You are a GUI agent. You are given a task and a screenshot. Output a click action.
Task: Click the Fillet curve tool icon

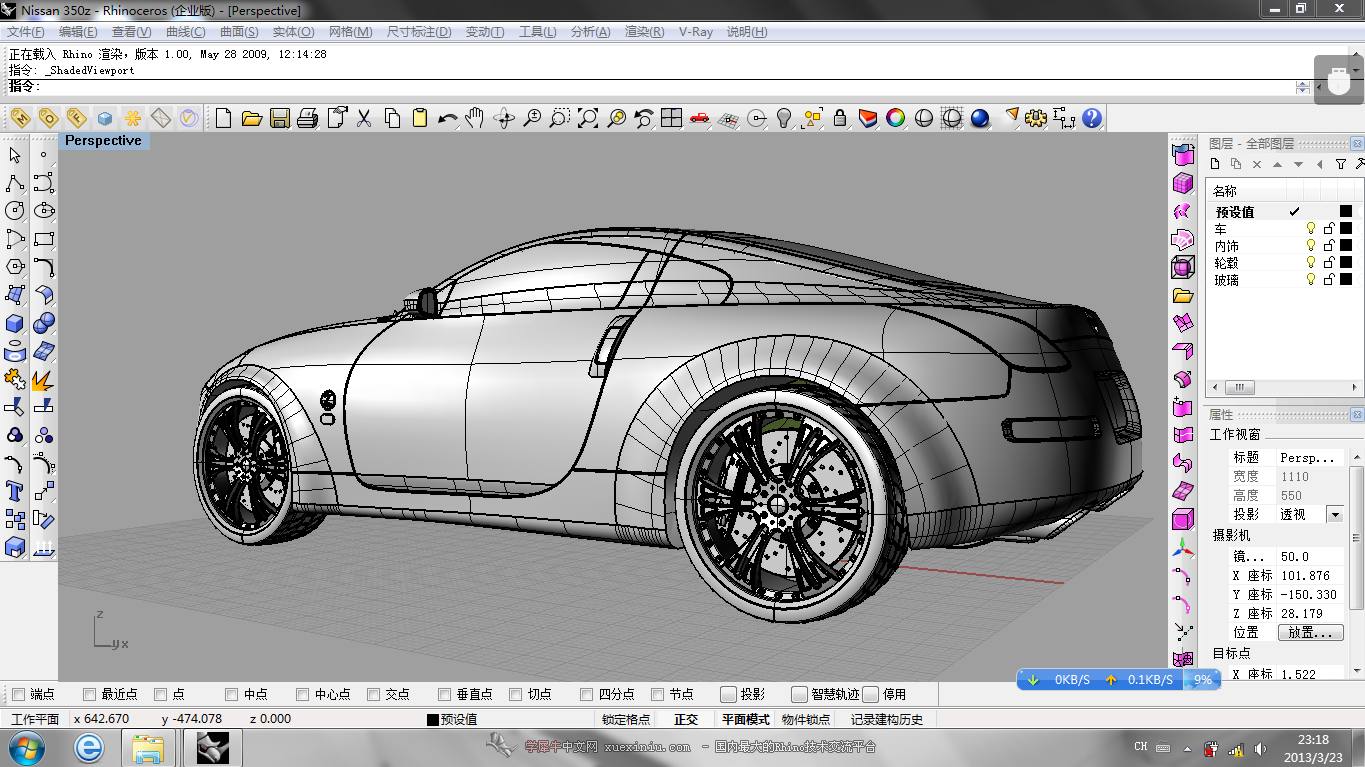pyautogui.click(x=44, y=267)
